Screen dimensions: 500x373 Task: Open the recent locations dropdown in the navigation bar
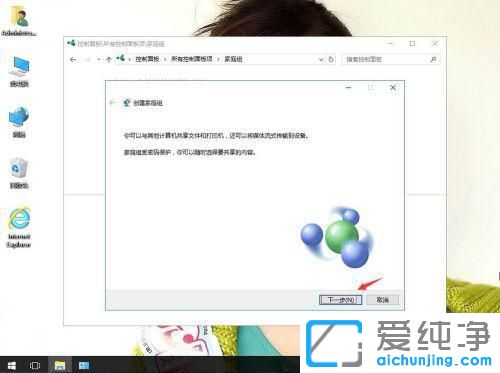pos(99,60)
